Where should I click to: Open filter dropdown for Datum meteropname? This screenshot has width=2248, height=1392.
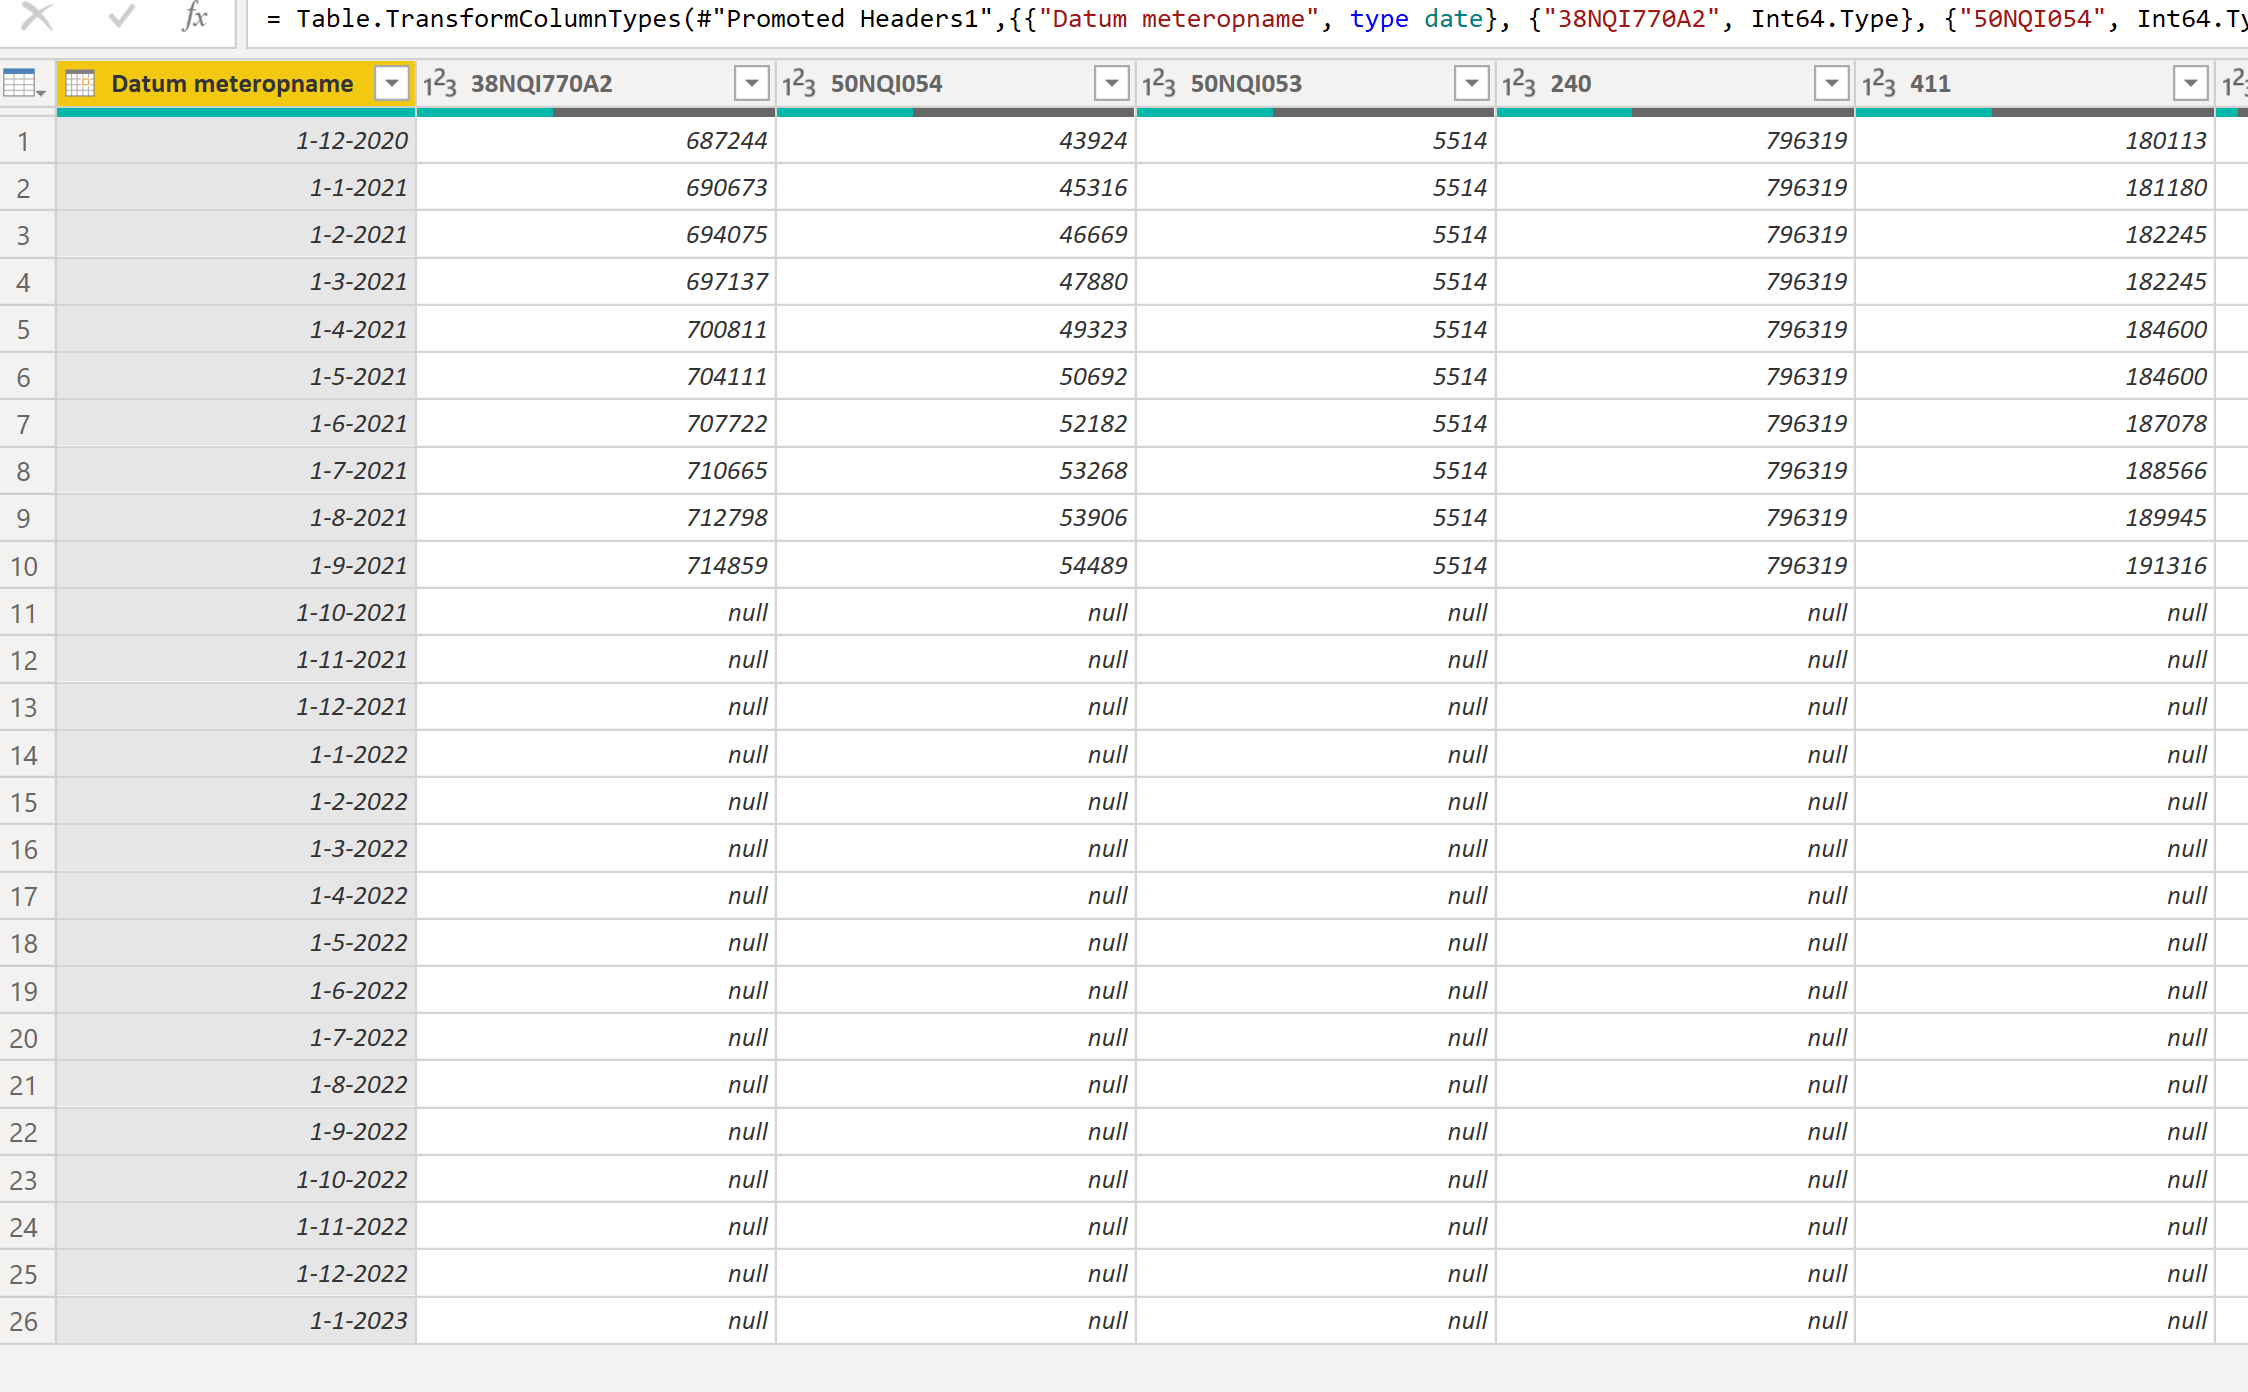[x=392, y=84]
